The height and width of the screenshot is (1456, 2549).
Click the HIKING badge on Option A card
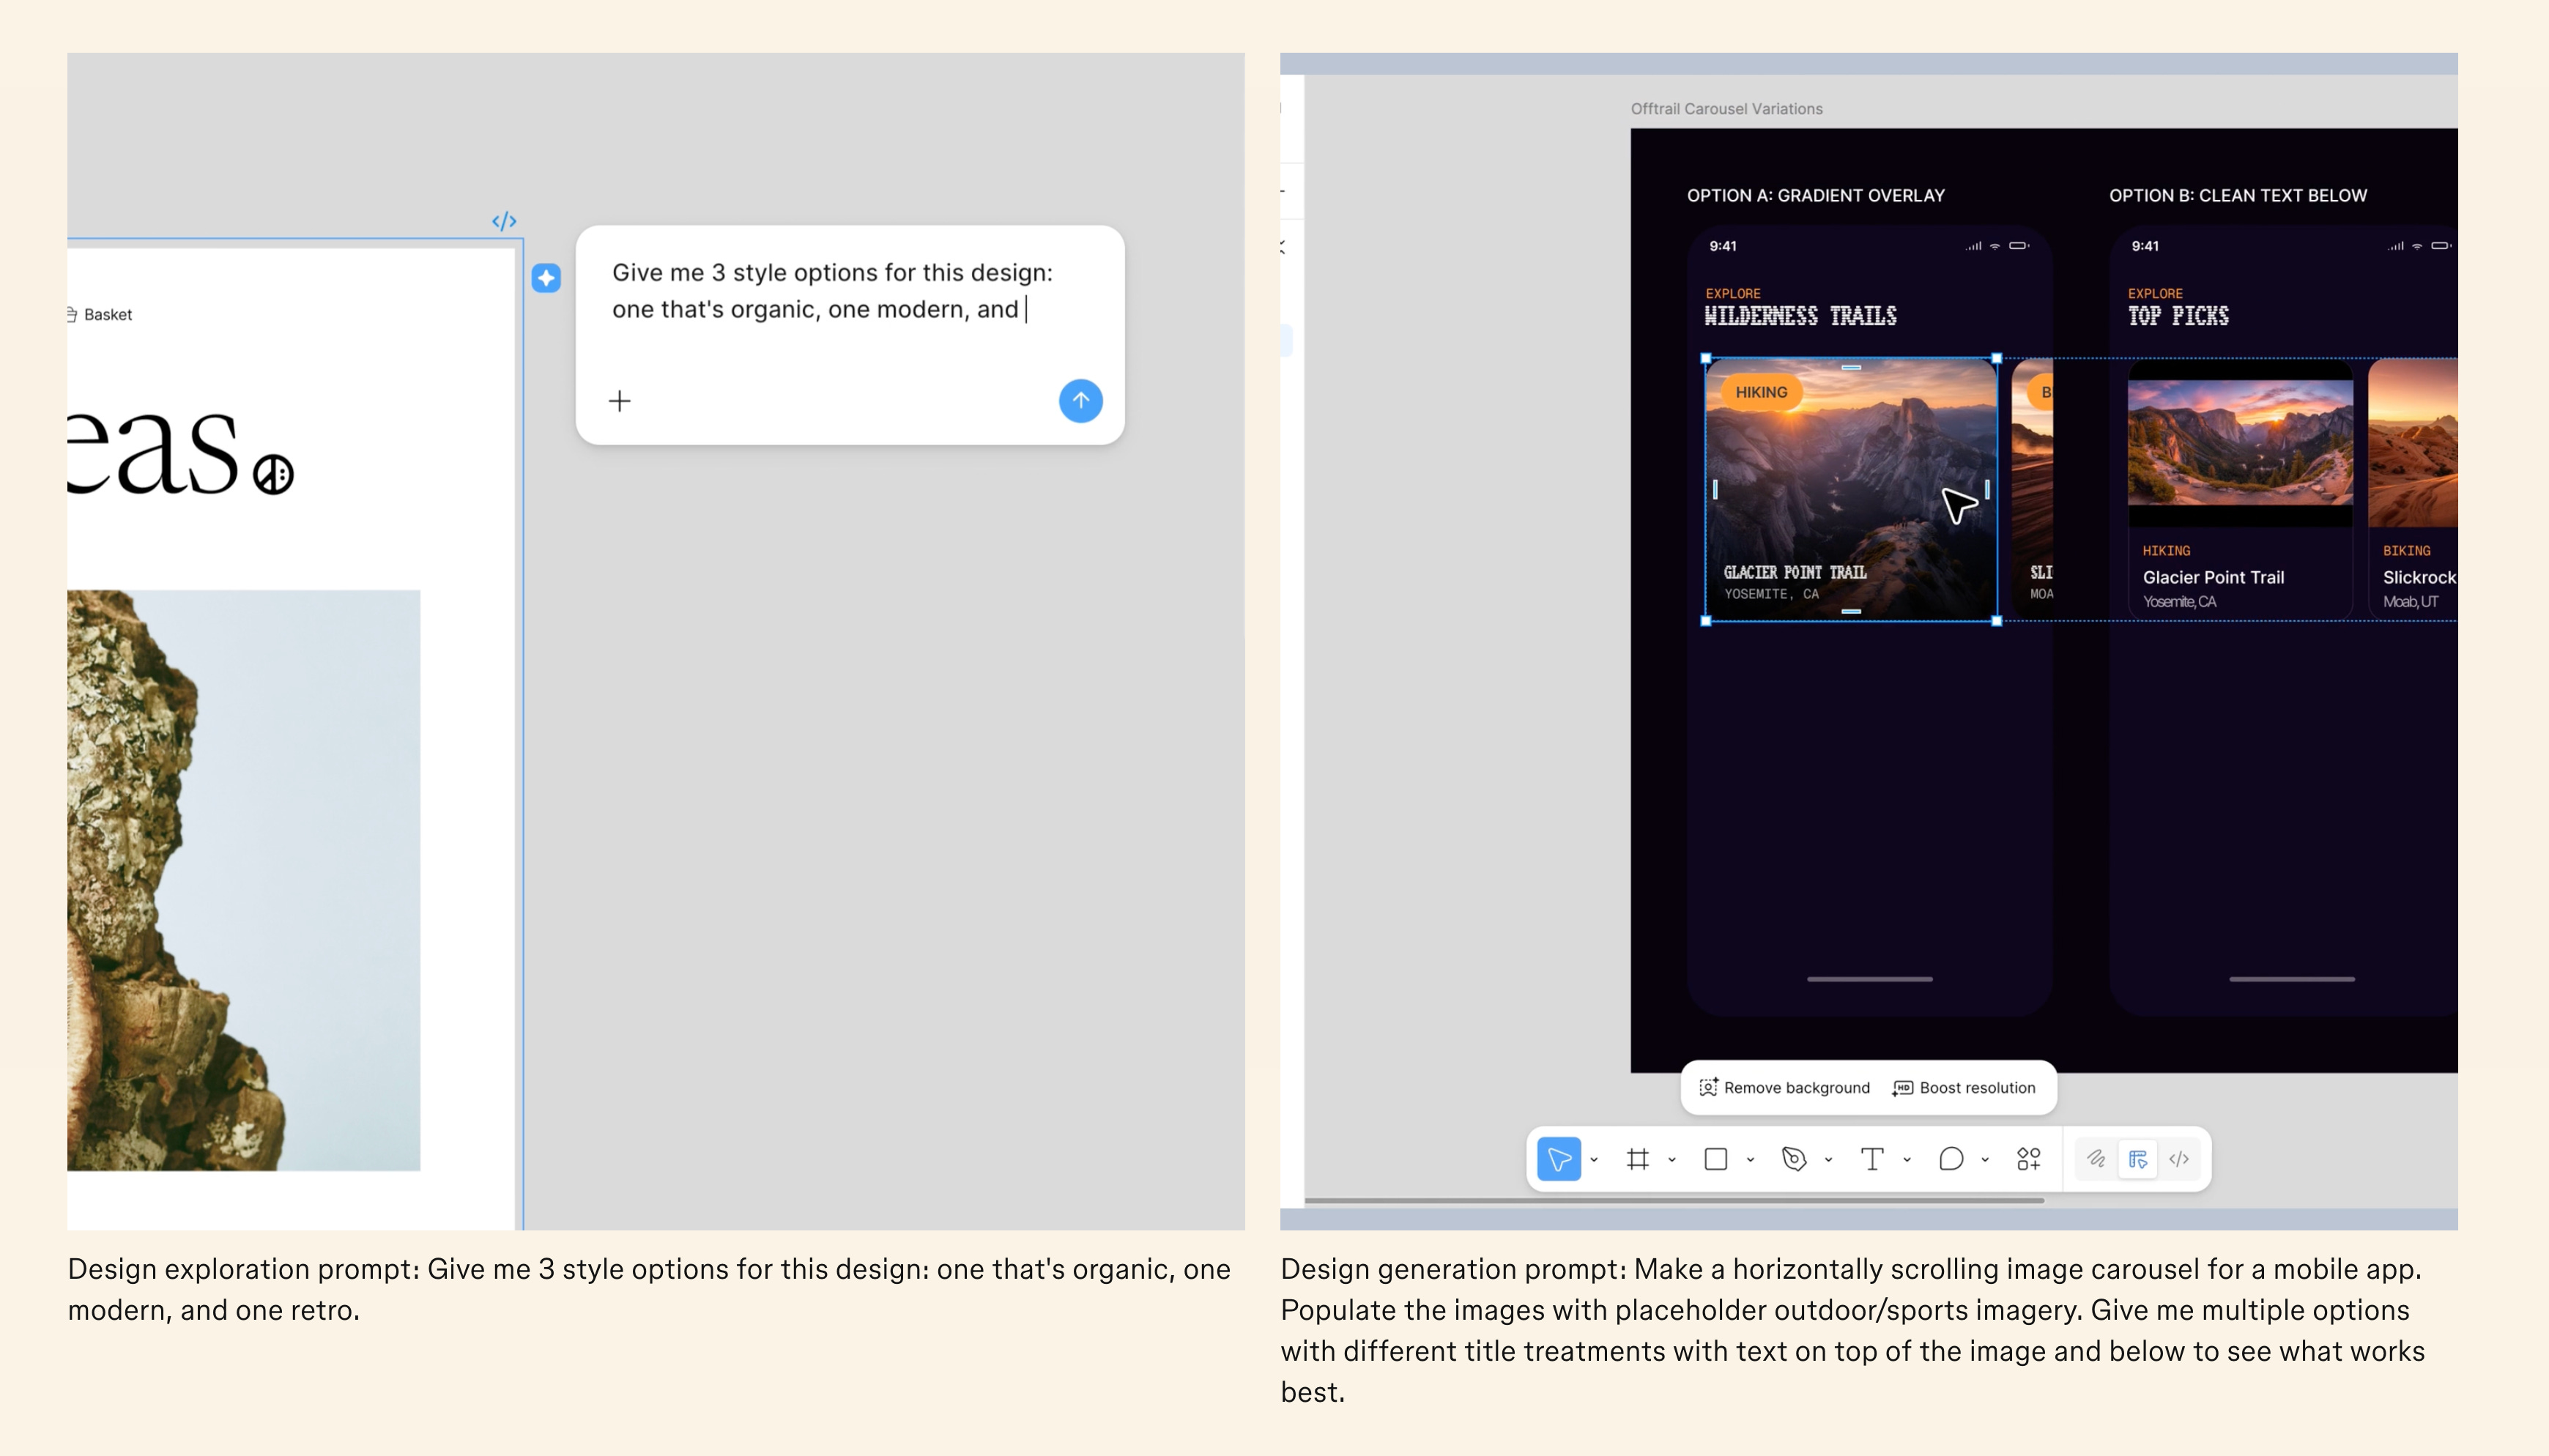[1762, 392]
